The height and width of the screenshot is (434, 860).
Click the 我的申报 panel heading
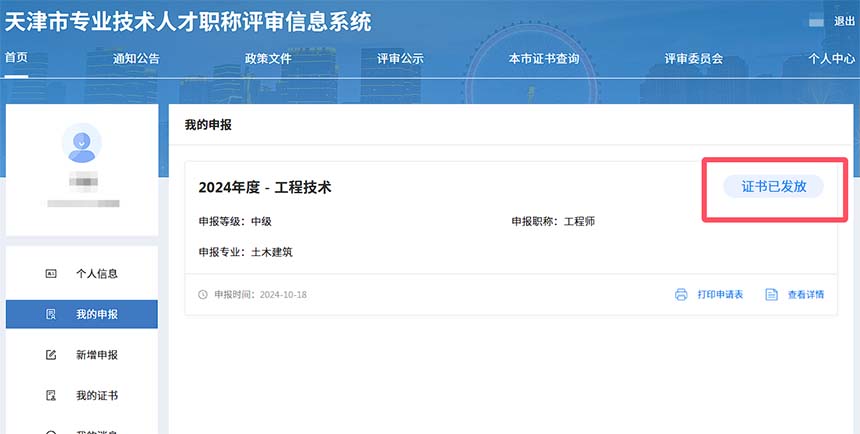coord(208,125)
